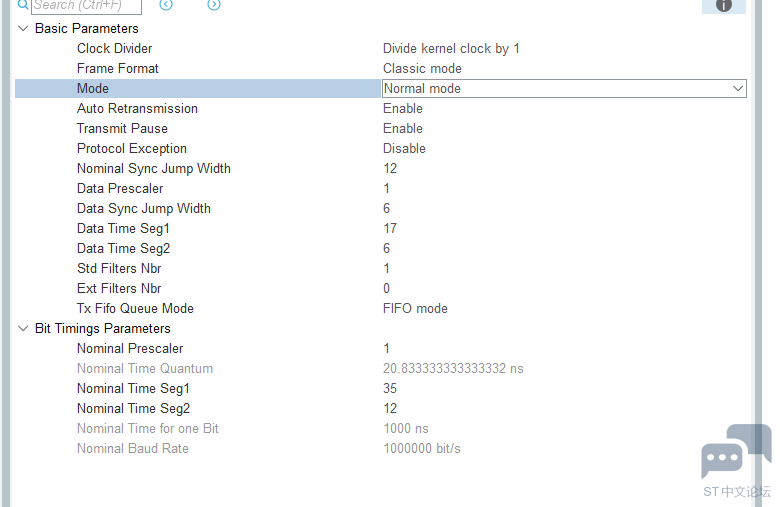Click Data Time Seg2 value 6
Viewport: 780px width, 507px height.
(x=387, y=248)
